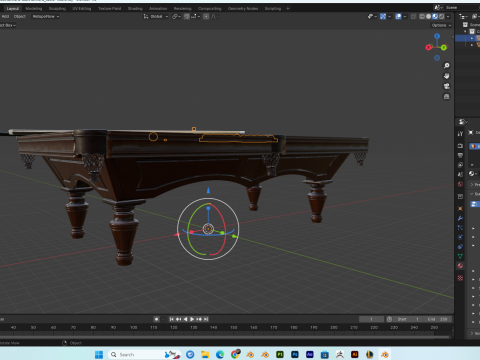Image resolution: width=480 pixels, height=360 pixels.
Task: Click the zoom view magnifier icon
Action: click(x=446, y=66)
